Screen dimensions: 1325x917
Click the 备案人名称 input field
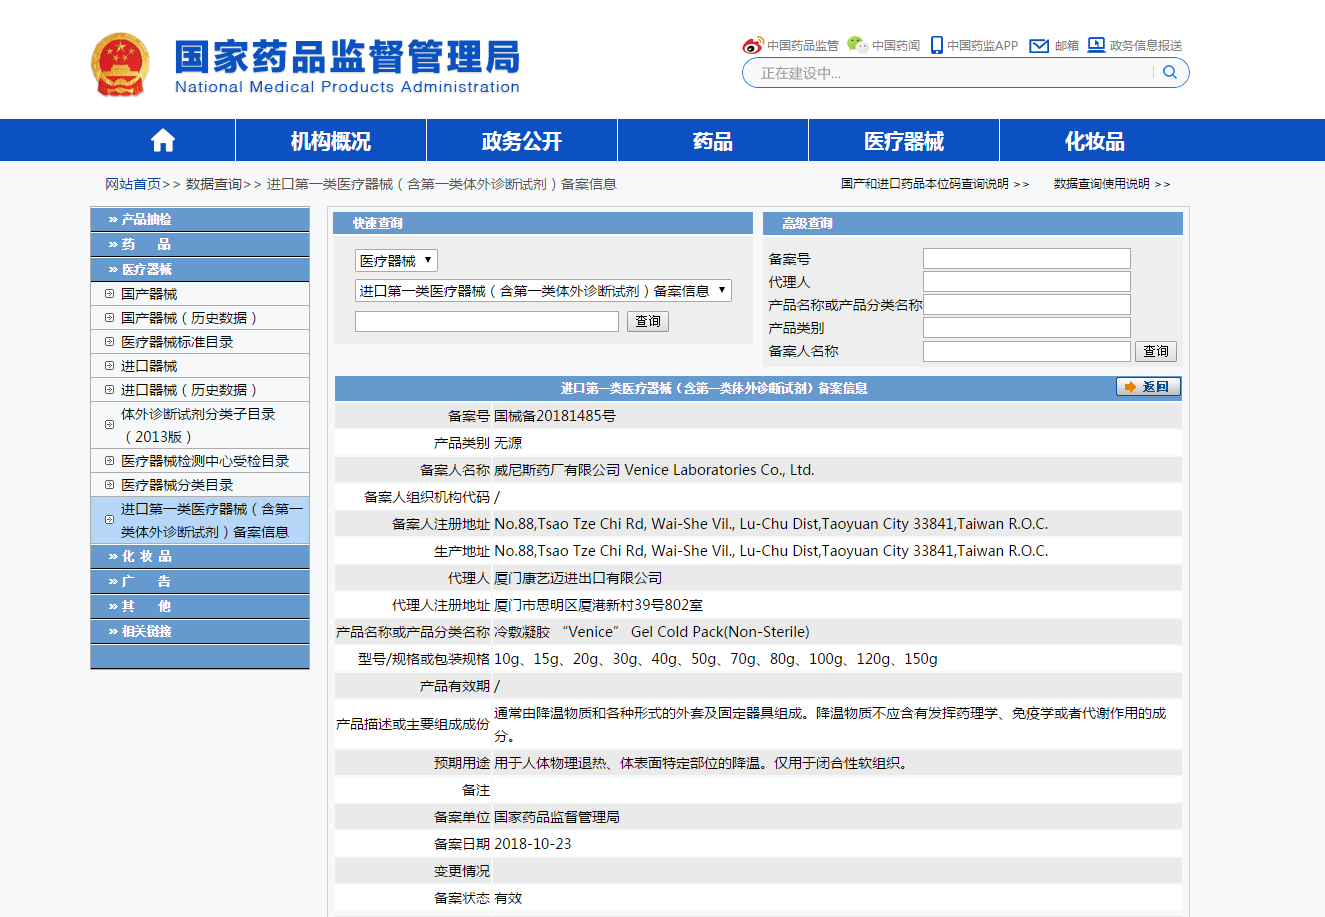(1027, 351)
